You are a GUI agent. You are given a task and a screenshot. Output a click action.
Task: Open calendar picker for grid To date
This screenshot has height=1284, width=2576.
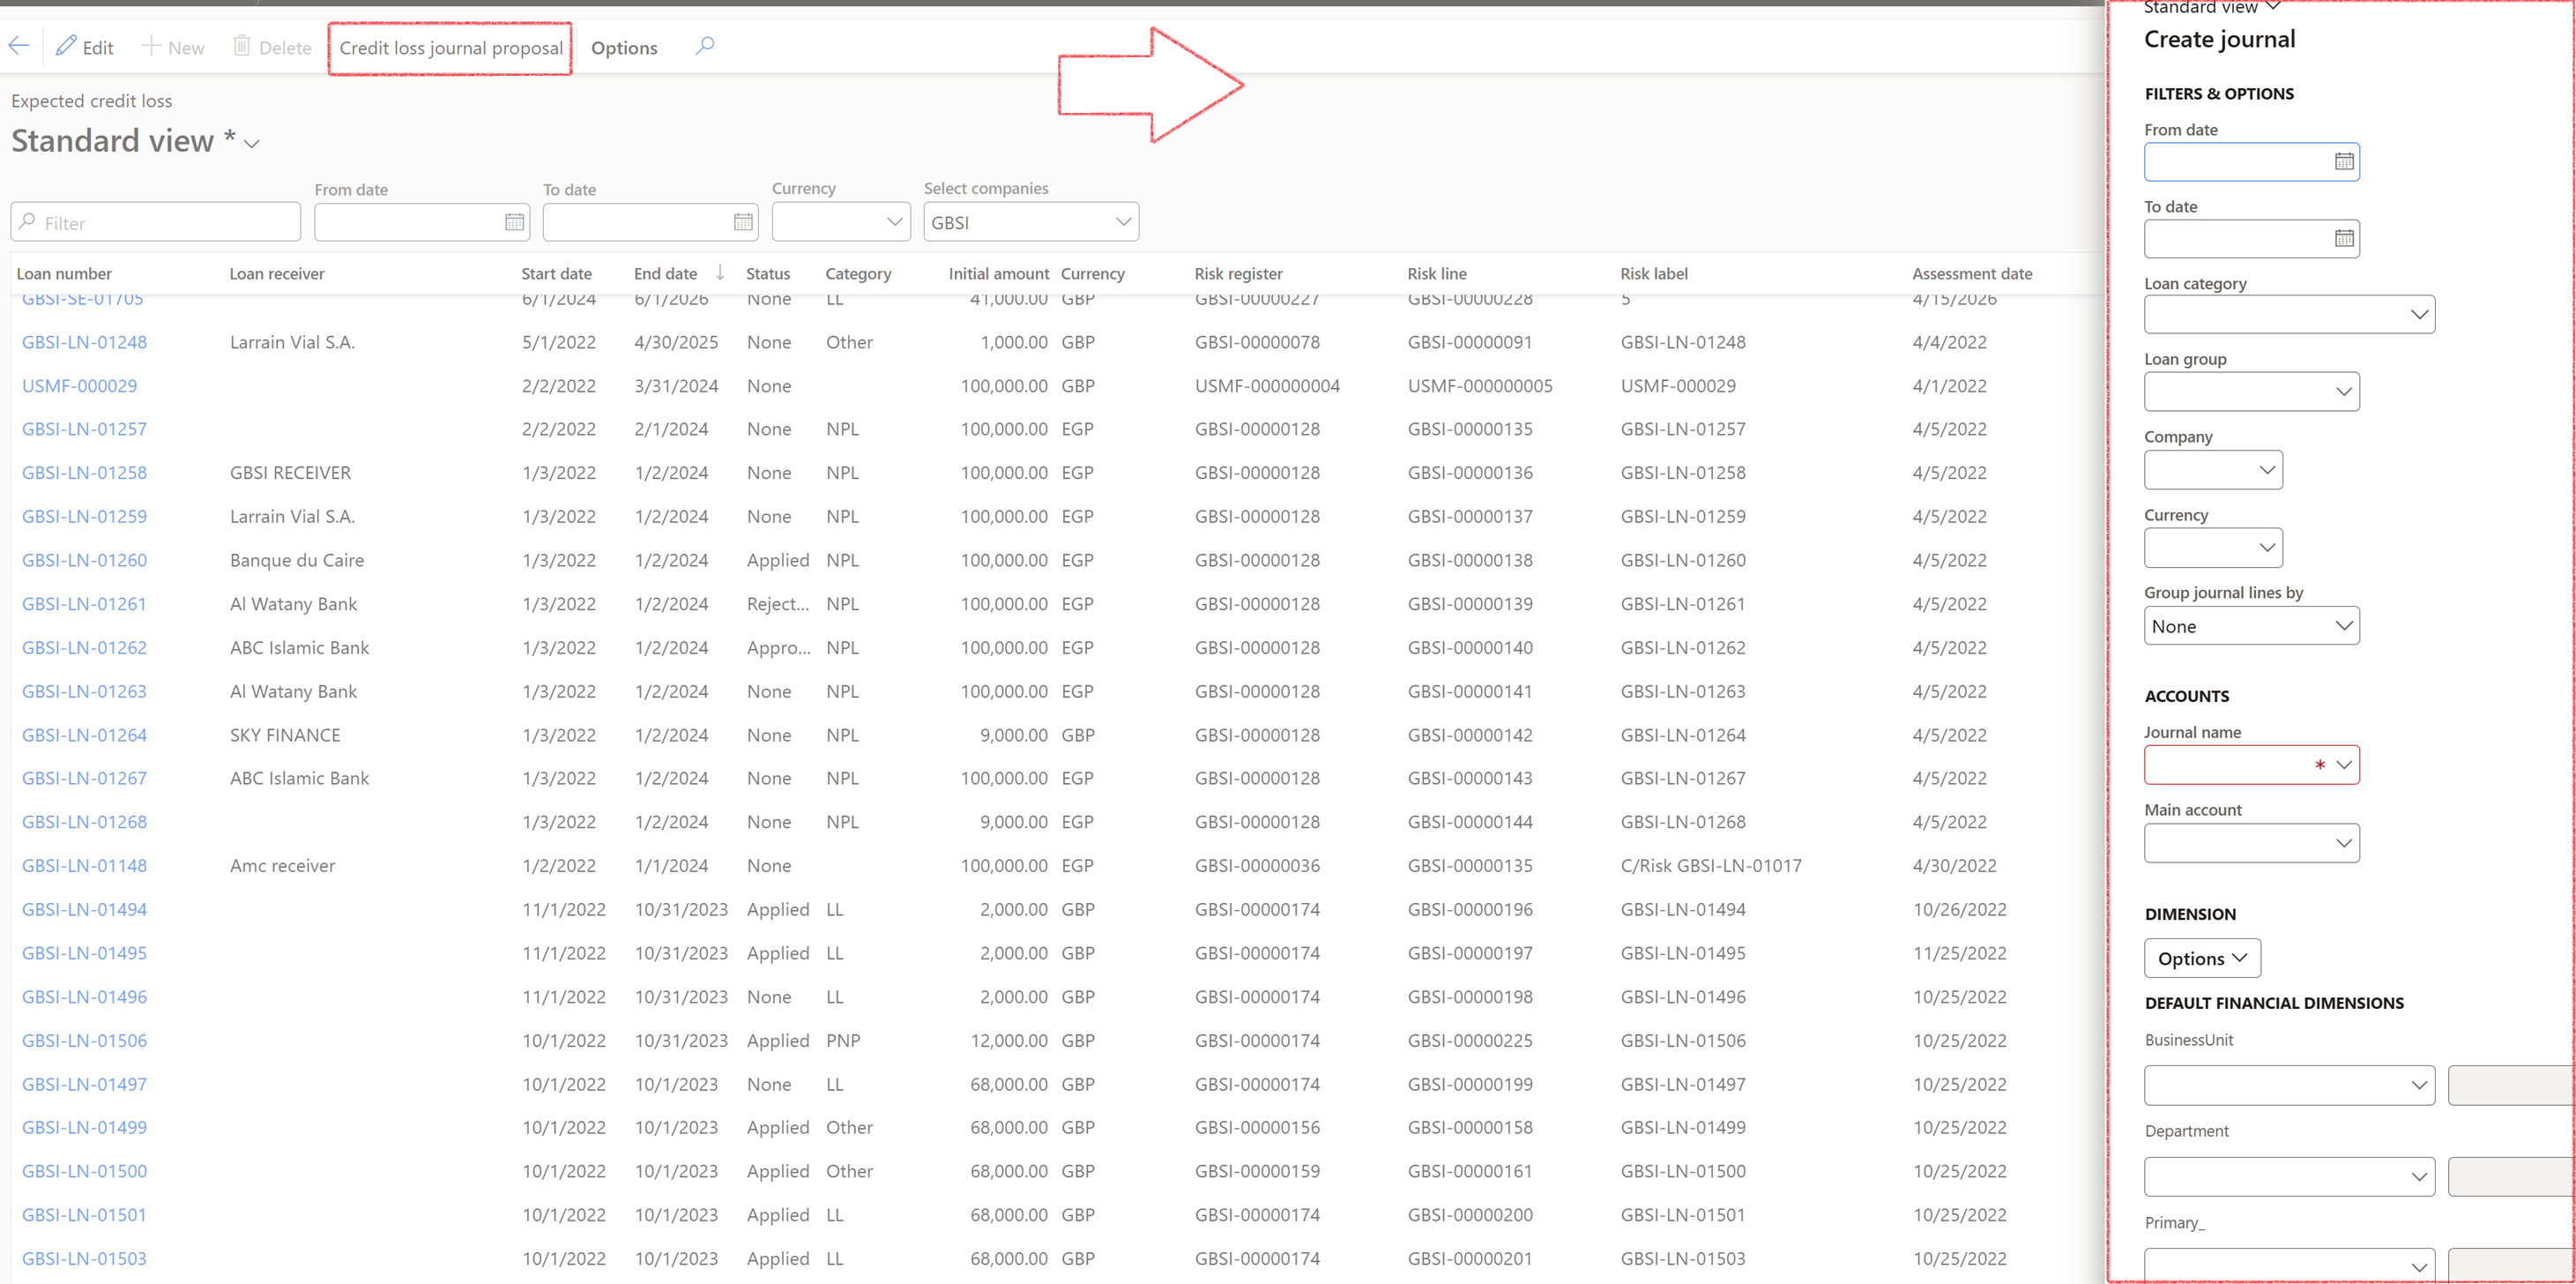pyautogui.click(x=743, y=222)
